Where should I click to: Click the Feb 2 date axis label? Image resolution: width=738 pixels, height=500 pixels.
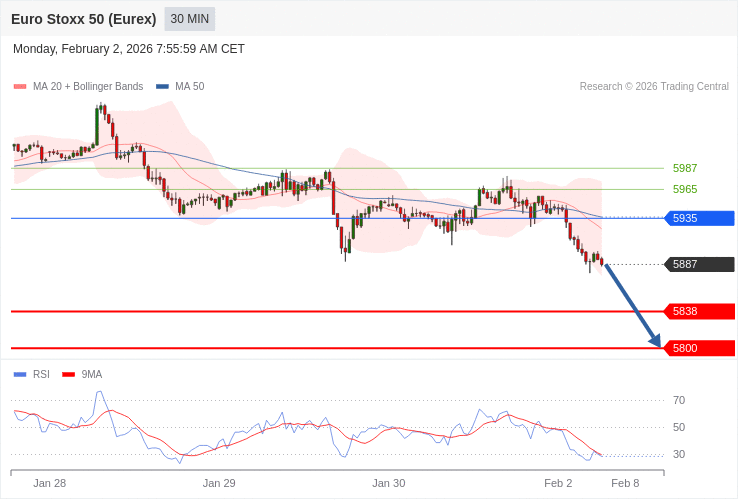pyautogui.click(x=558, y=483)
